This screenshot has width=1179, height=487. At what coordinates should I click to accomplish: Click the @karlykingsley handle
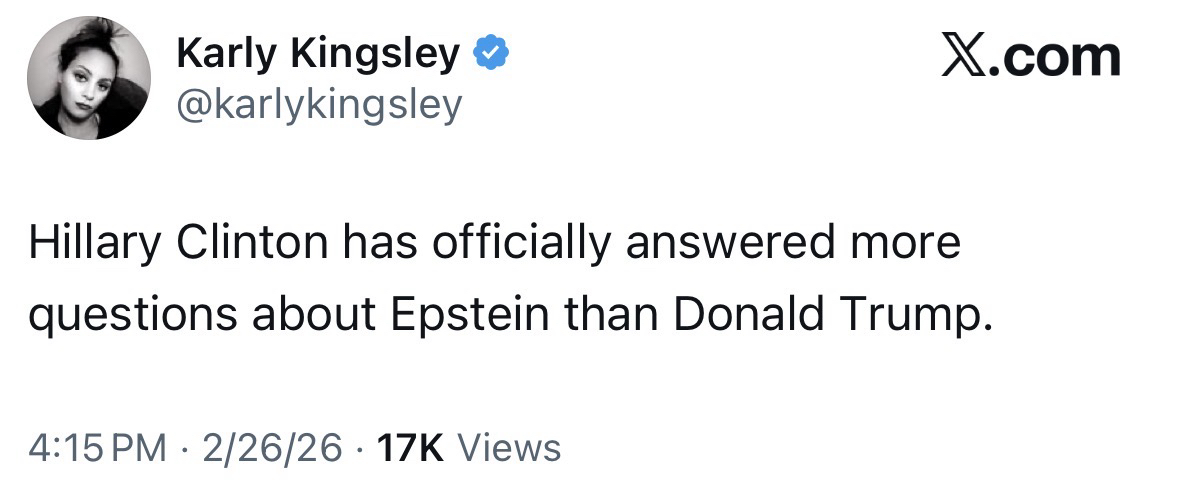319,103
